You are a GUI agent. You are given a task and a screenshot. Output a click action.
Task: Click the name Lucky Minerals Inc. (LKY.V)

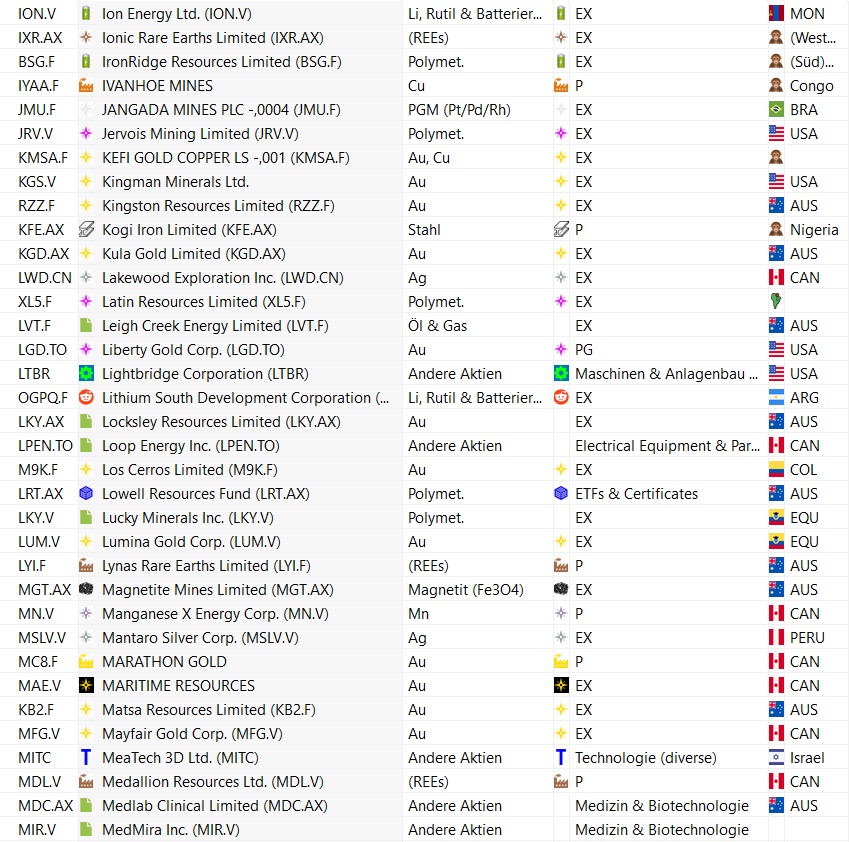pyautogui.click(x=188, y=518)
